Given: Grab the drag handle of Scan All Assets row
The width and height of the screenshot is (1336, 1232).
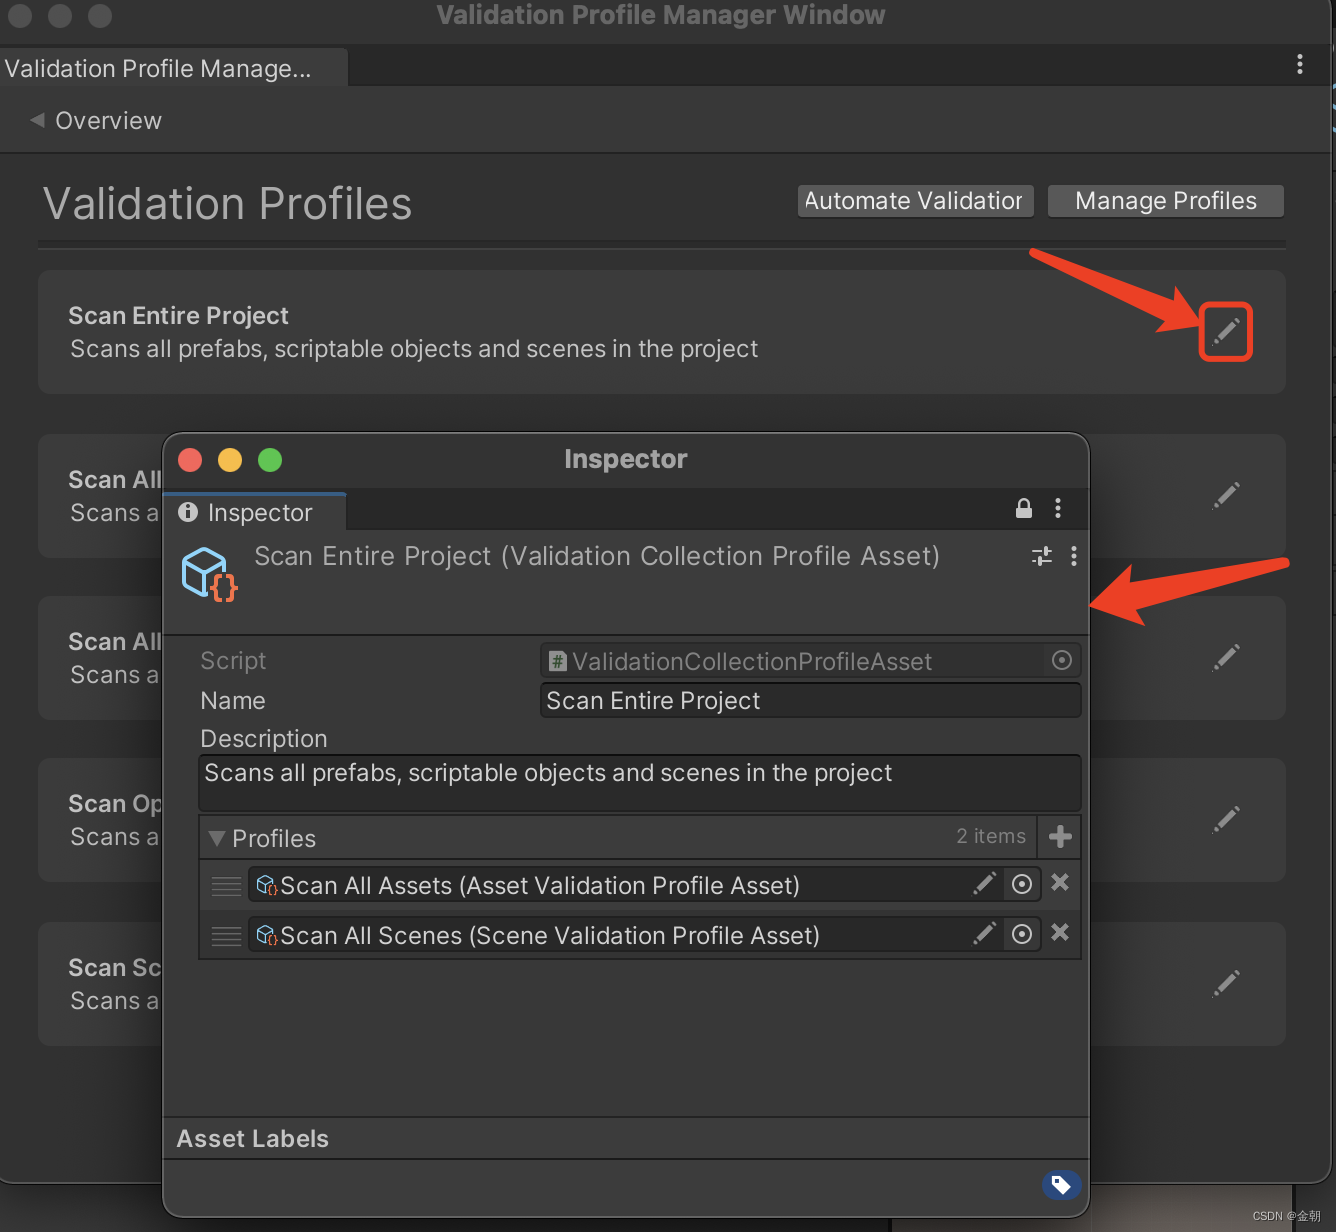Looking at the screenshot, I should click(226, 886).
